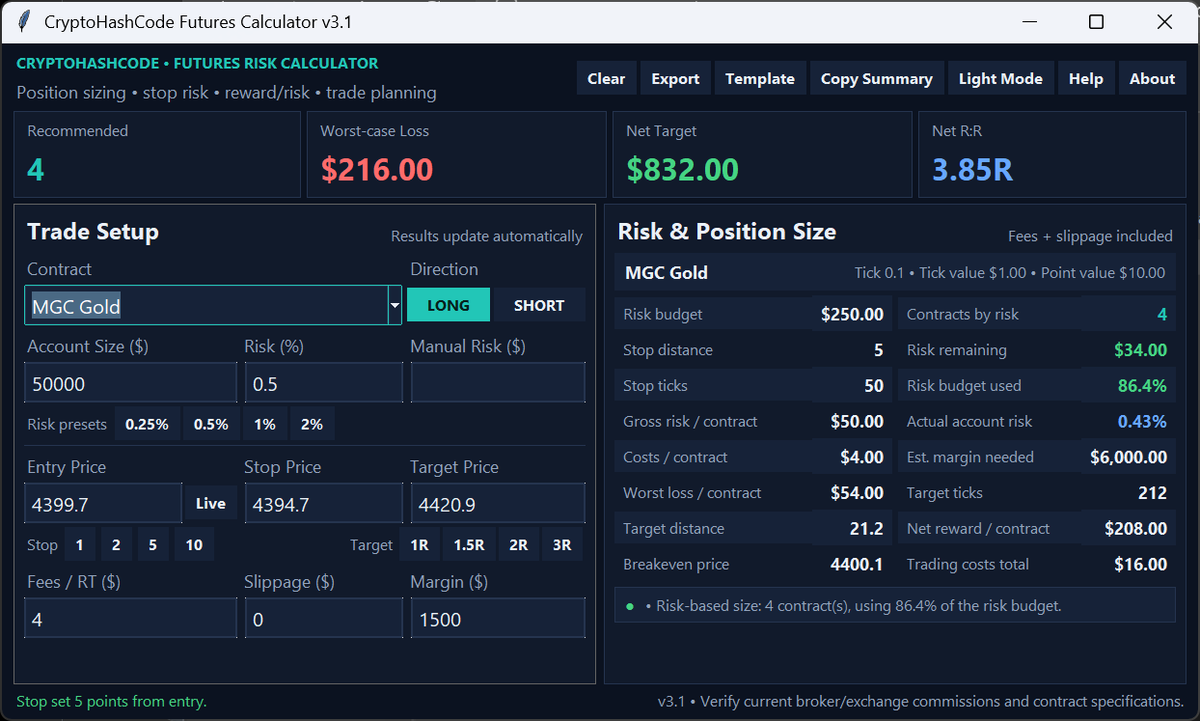Click the Risk remaining $34.00 value
The height and width of the screenshot is (721, 1200).
(1140, 350)
